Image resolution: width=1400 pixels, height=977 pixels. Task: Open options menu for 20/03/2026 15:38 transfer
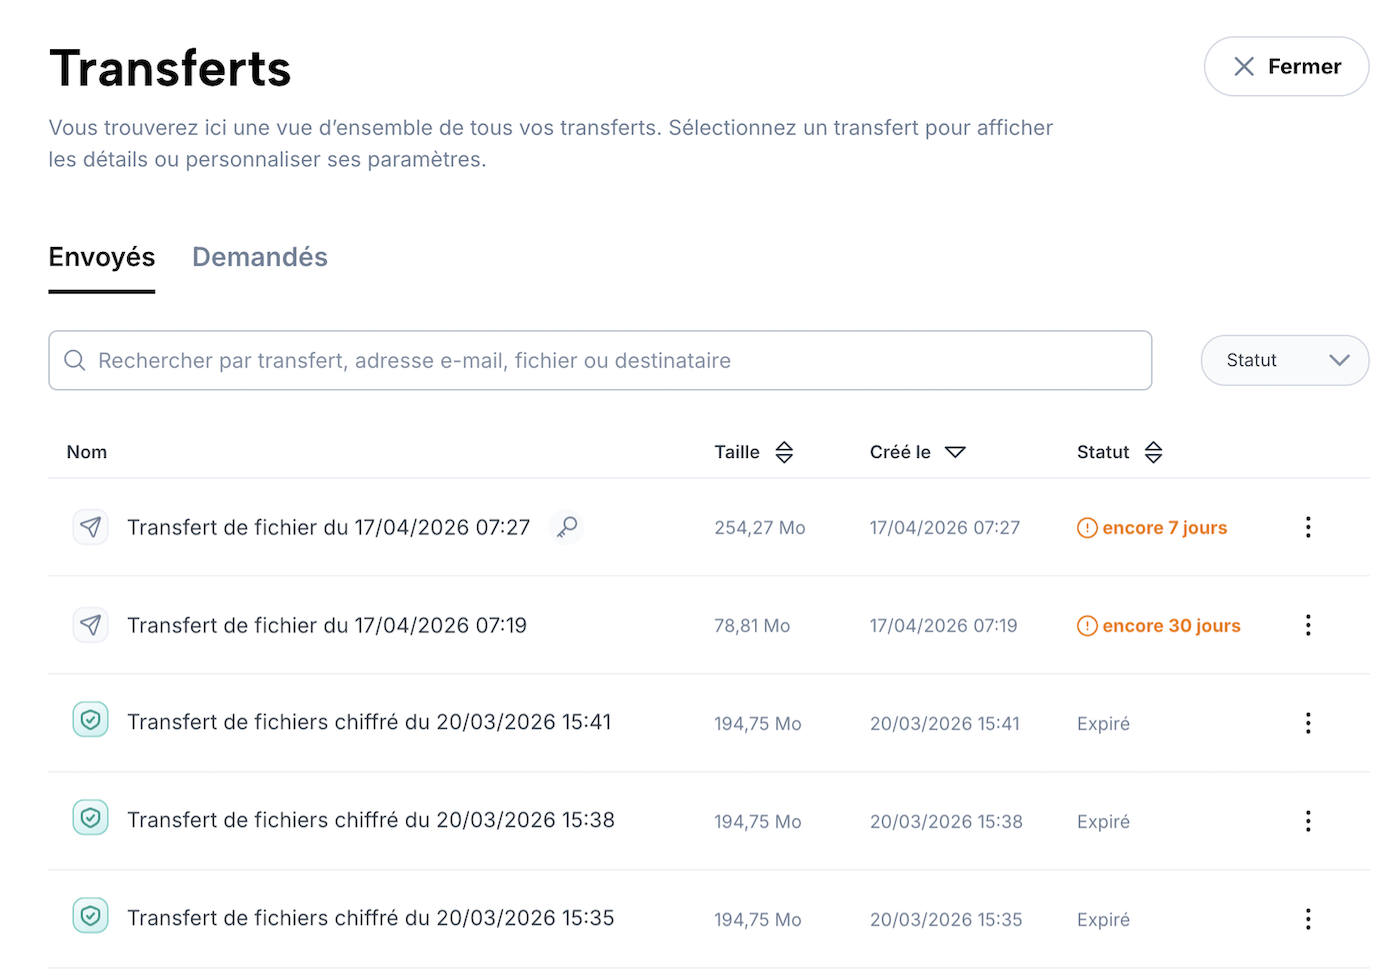(x=1308, y=821)
